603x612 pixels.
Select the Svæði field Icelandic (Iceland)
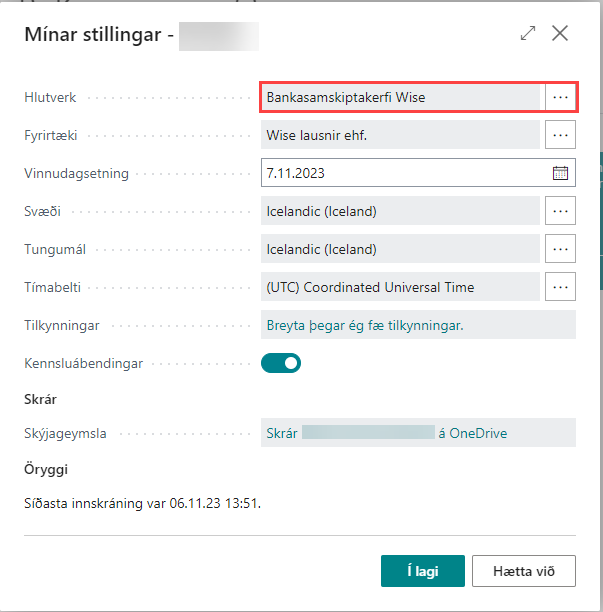pos(400,211)
